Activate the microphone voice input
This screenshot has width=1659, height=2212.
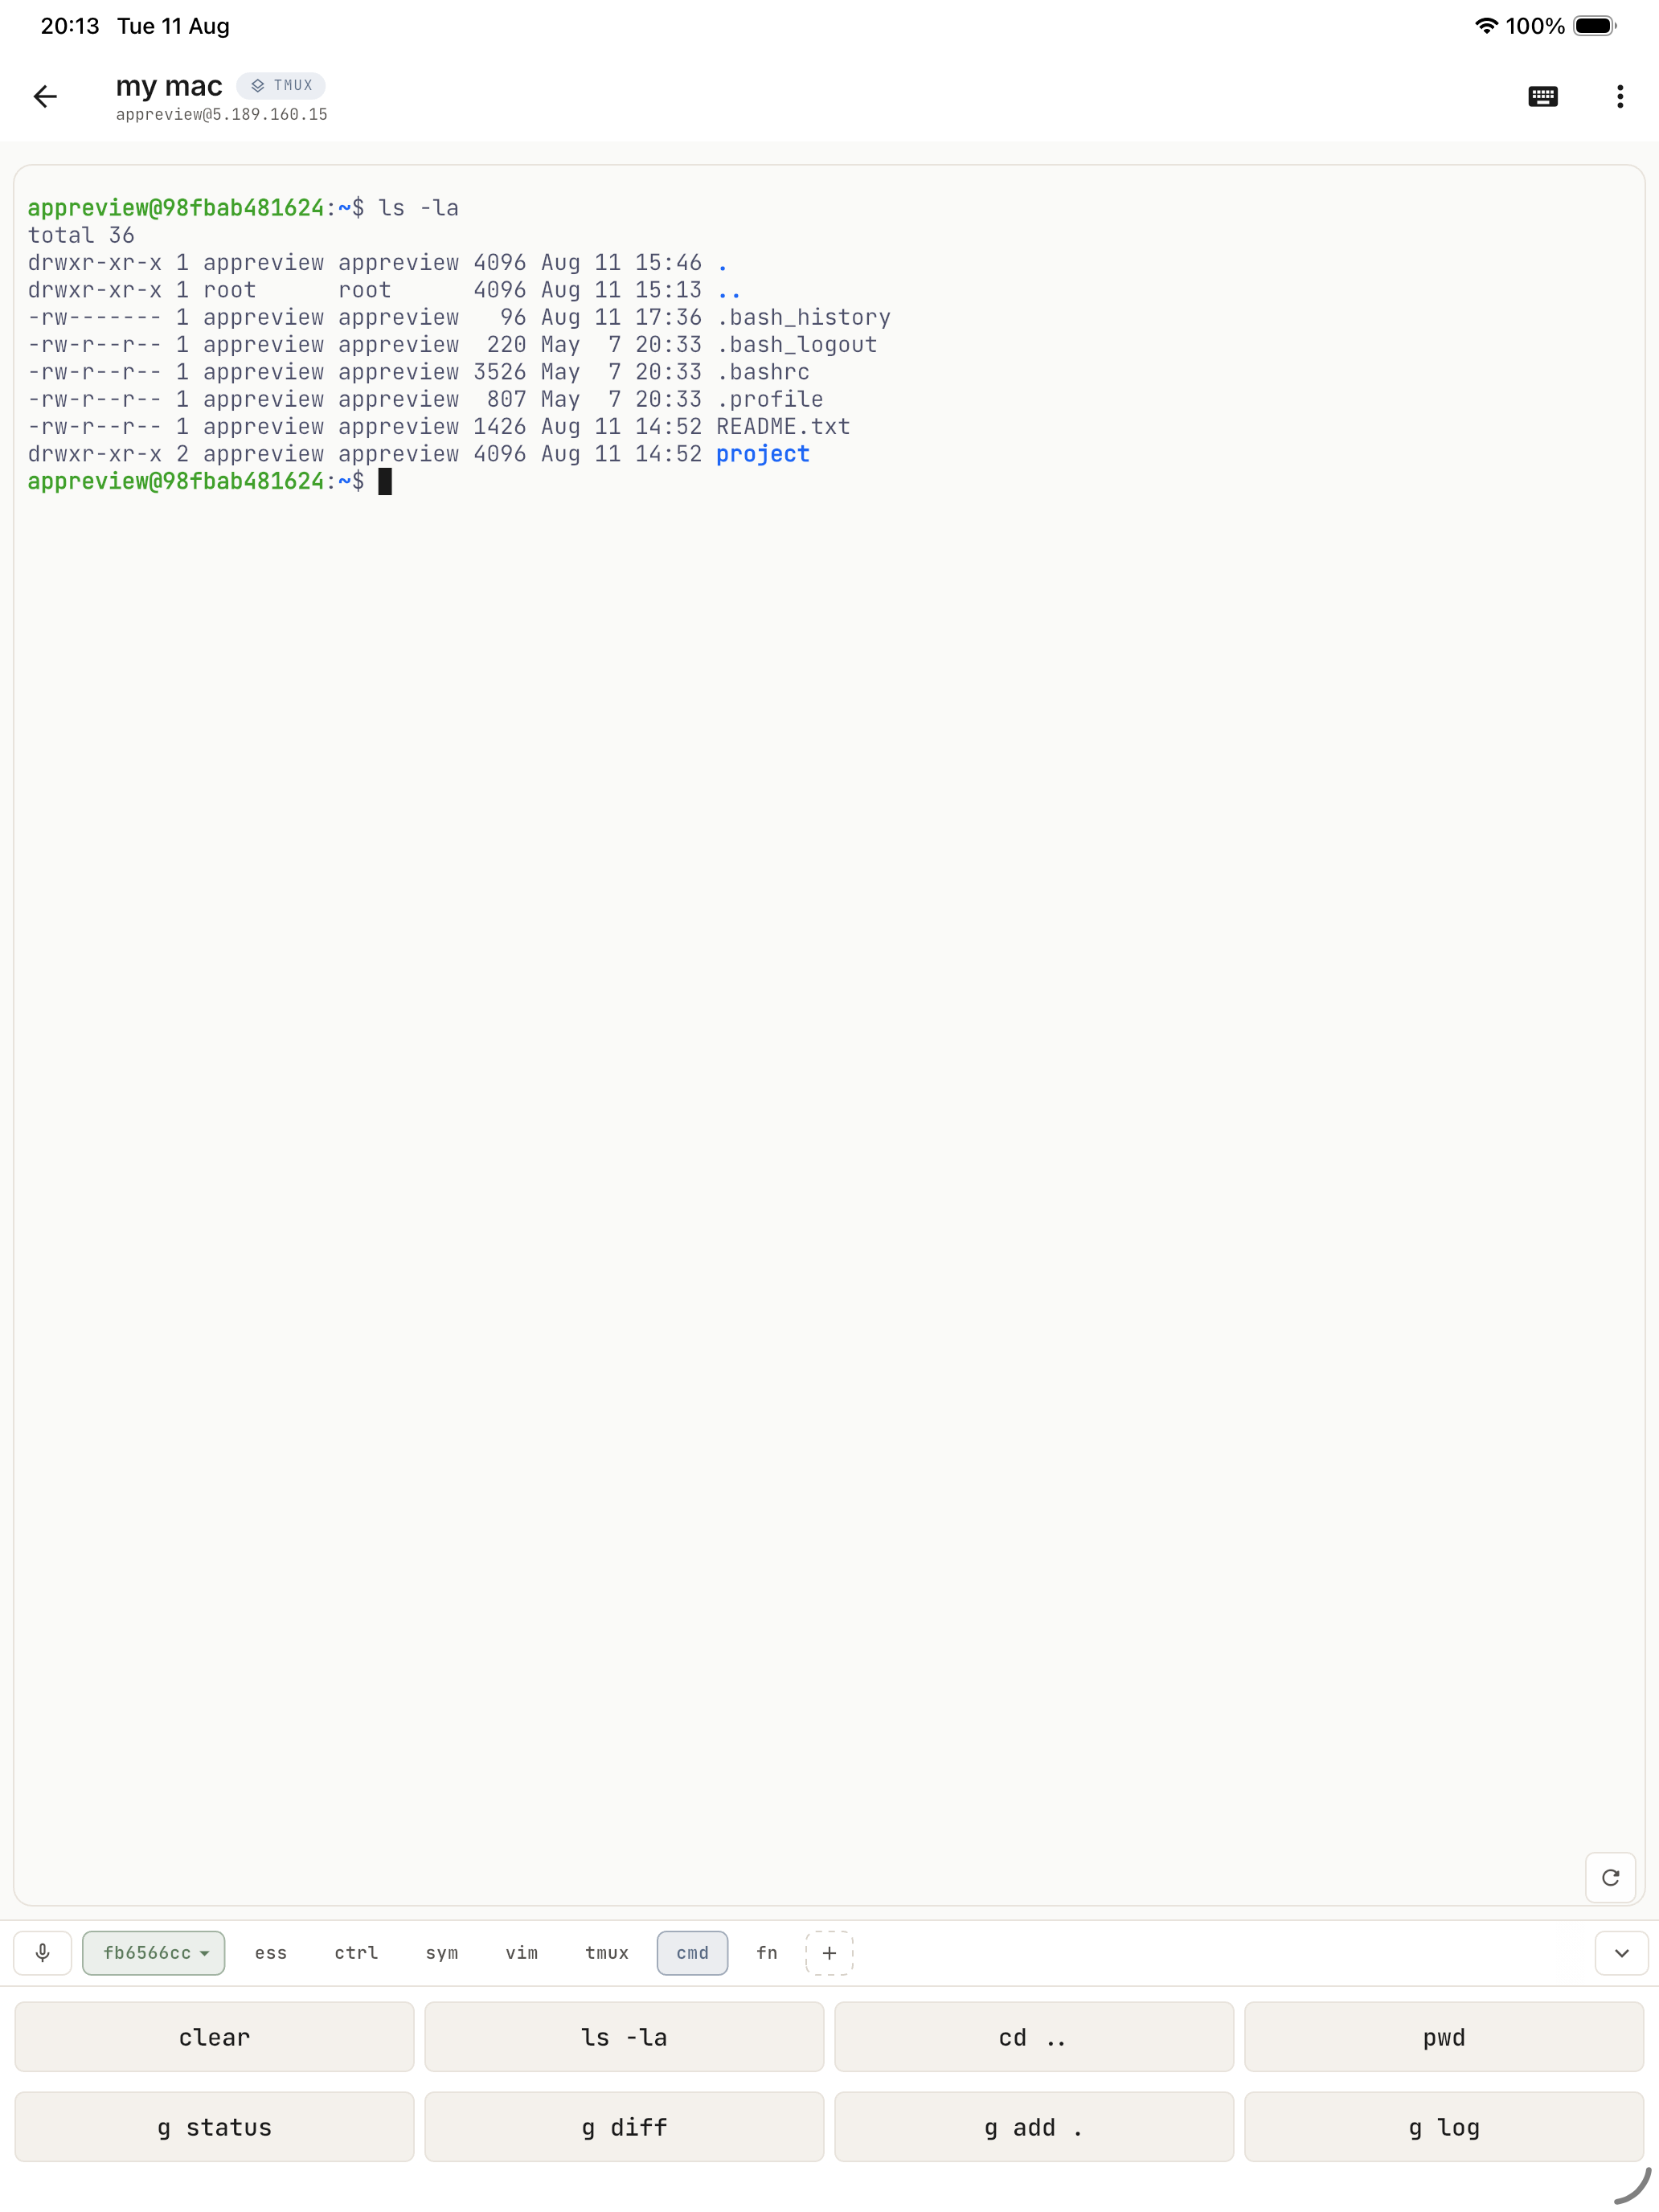click(42, 1953)
